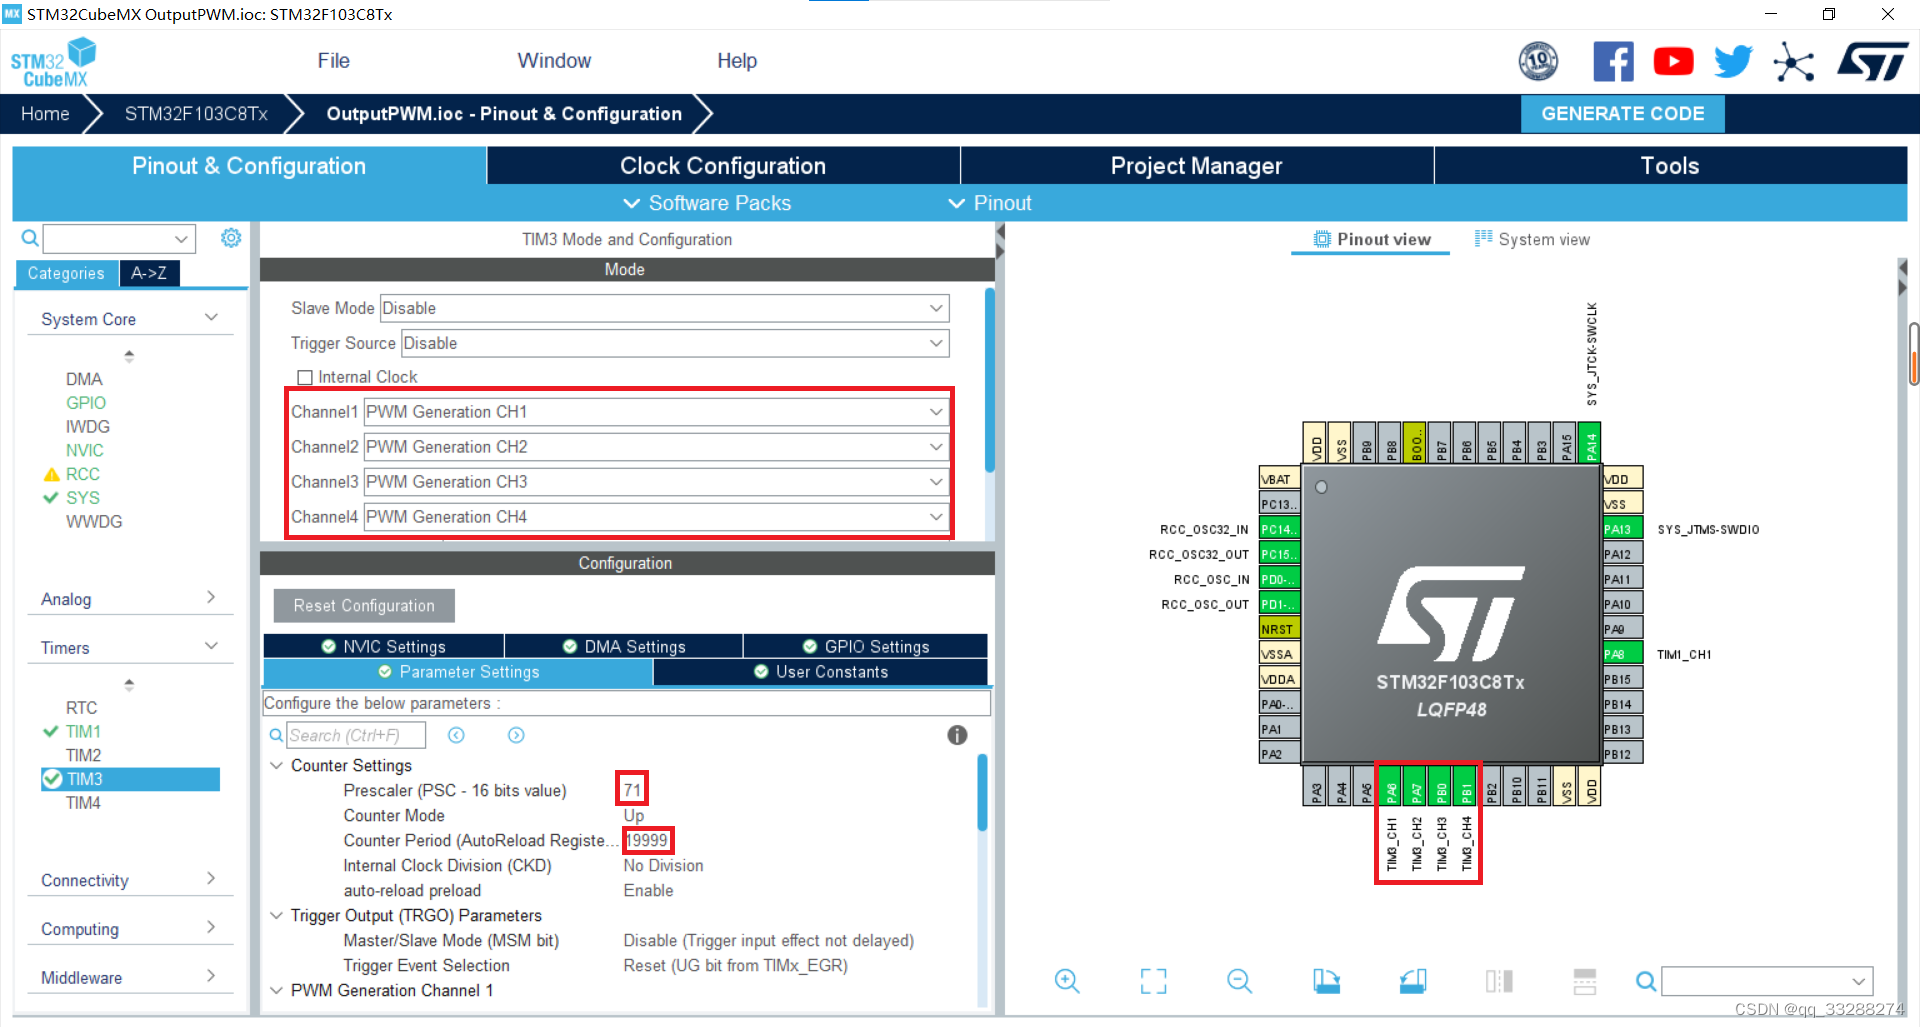Rotate the chip clockwise in pinout view
This screenshot has height=1027, width=1920.
coord(1326,981)
